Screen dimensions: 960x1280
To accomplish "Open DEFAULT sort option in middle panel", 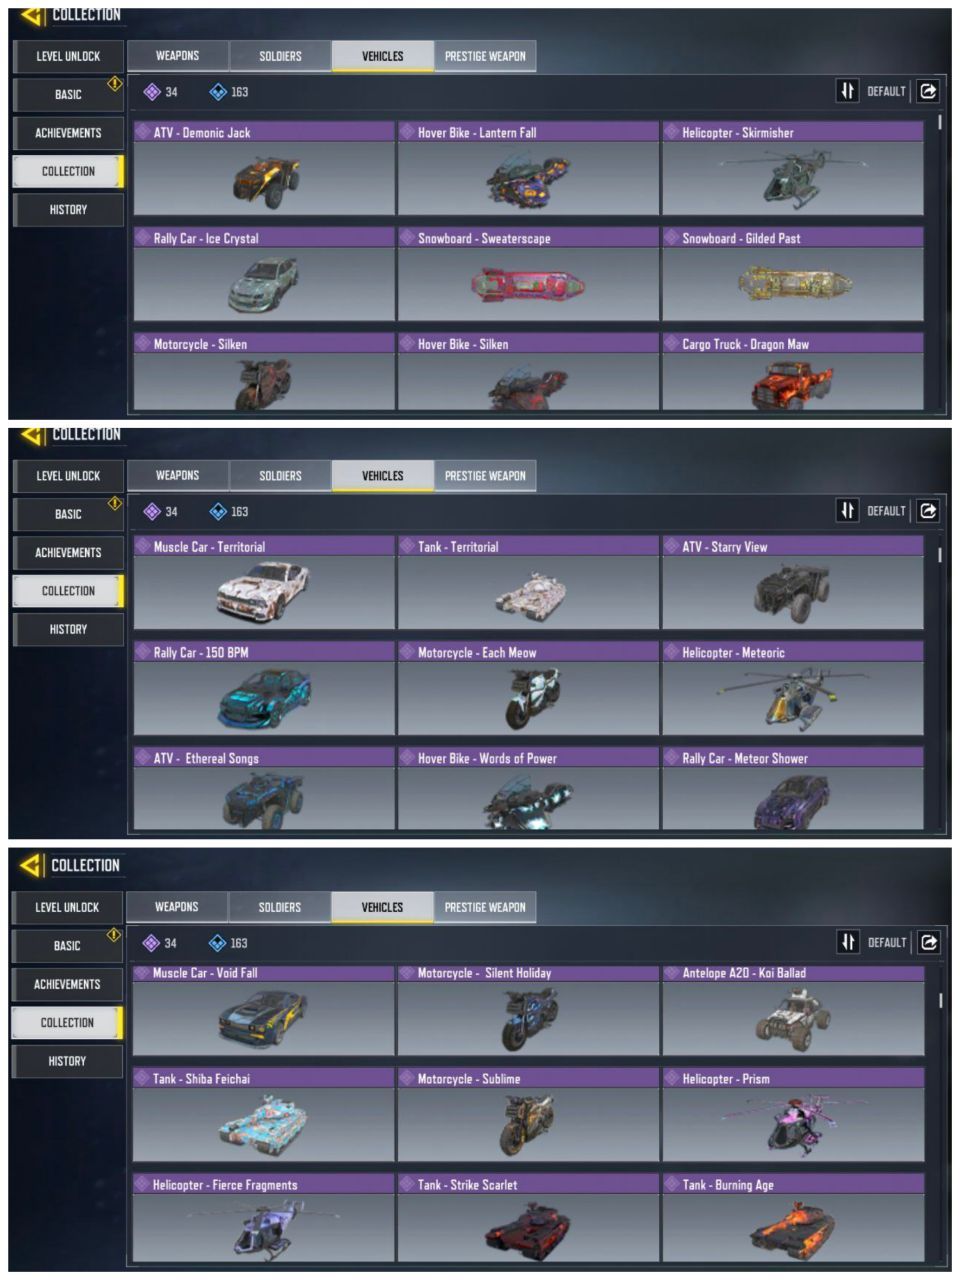I will click(x=886, y=511).
